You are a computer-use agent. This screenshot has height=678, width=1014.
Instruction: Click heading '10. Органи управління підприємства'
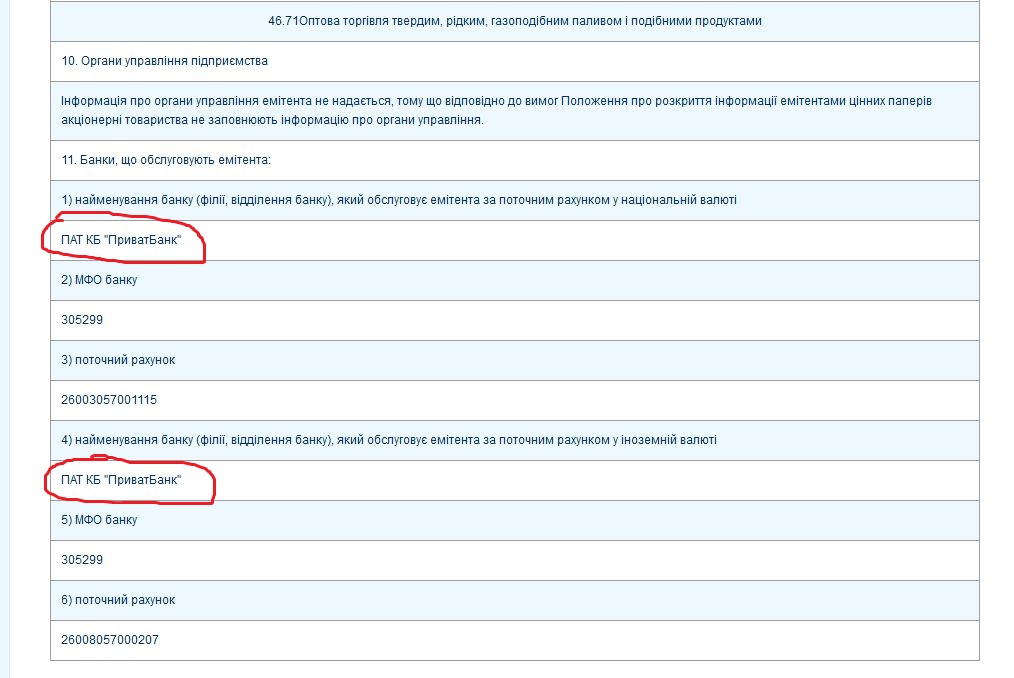click(x=164, y=61)
